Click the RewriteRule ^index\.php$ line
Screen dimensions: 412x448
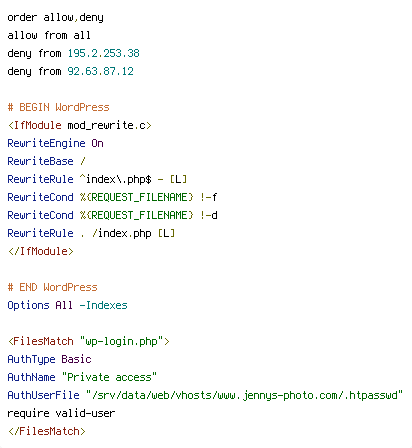[x=97, y=179]
